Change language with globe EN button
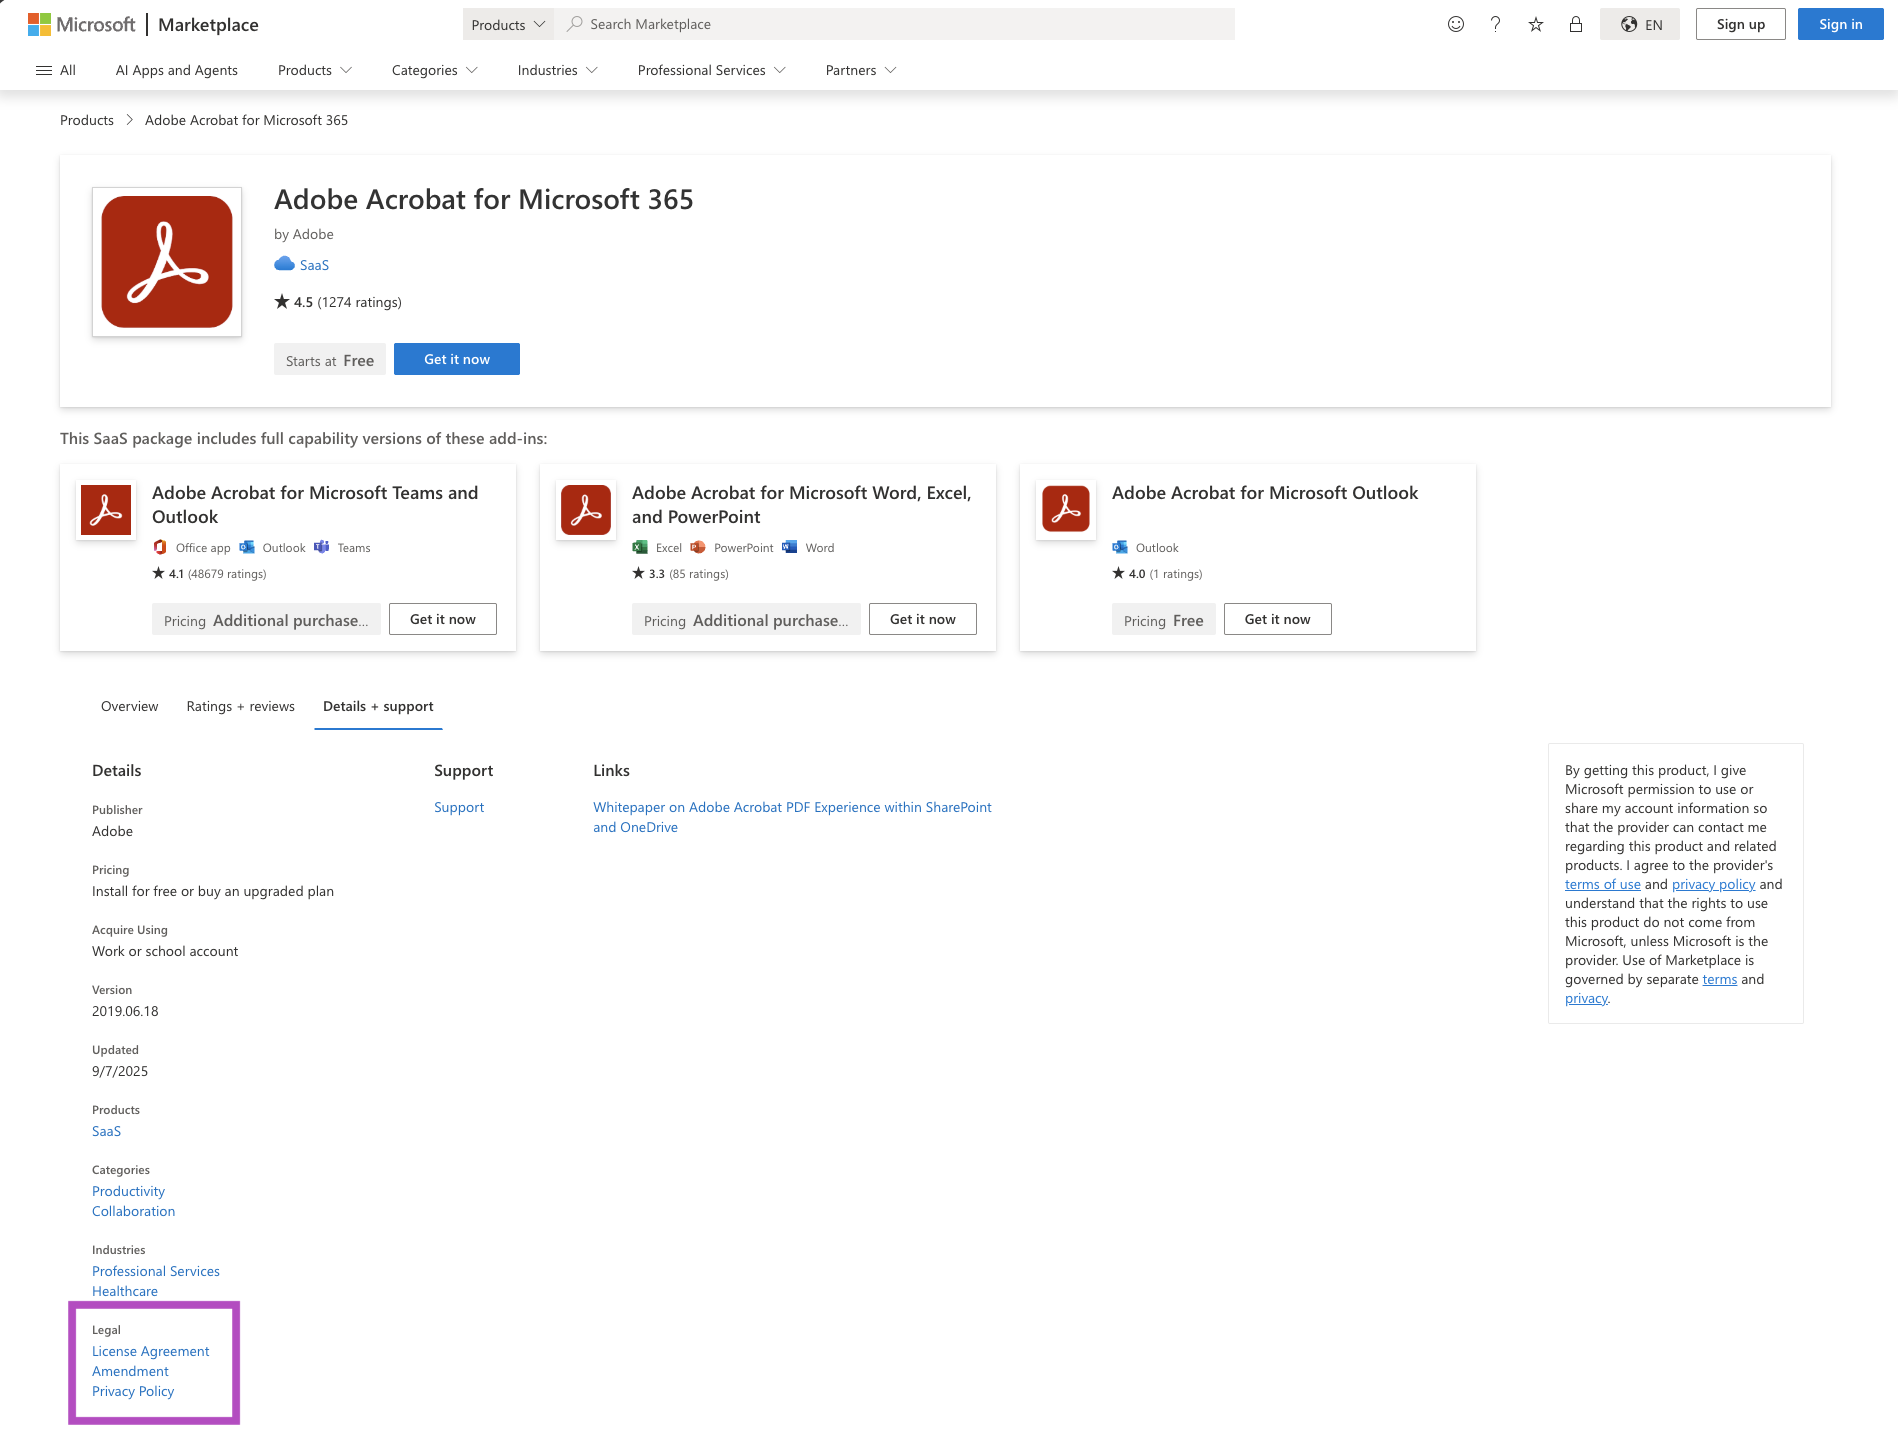Image resolution: width=1898 pixels, height=1432 pixels. tap(1640, 24)
